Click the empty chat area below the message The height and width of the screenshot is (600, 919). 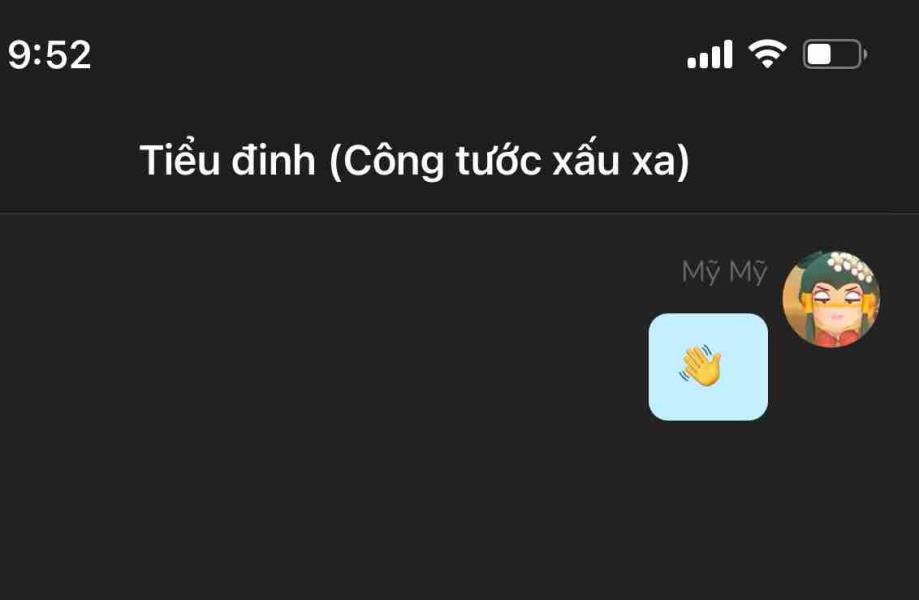point(460,510)
